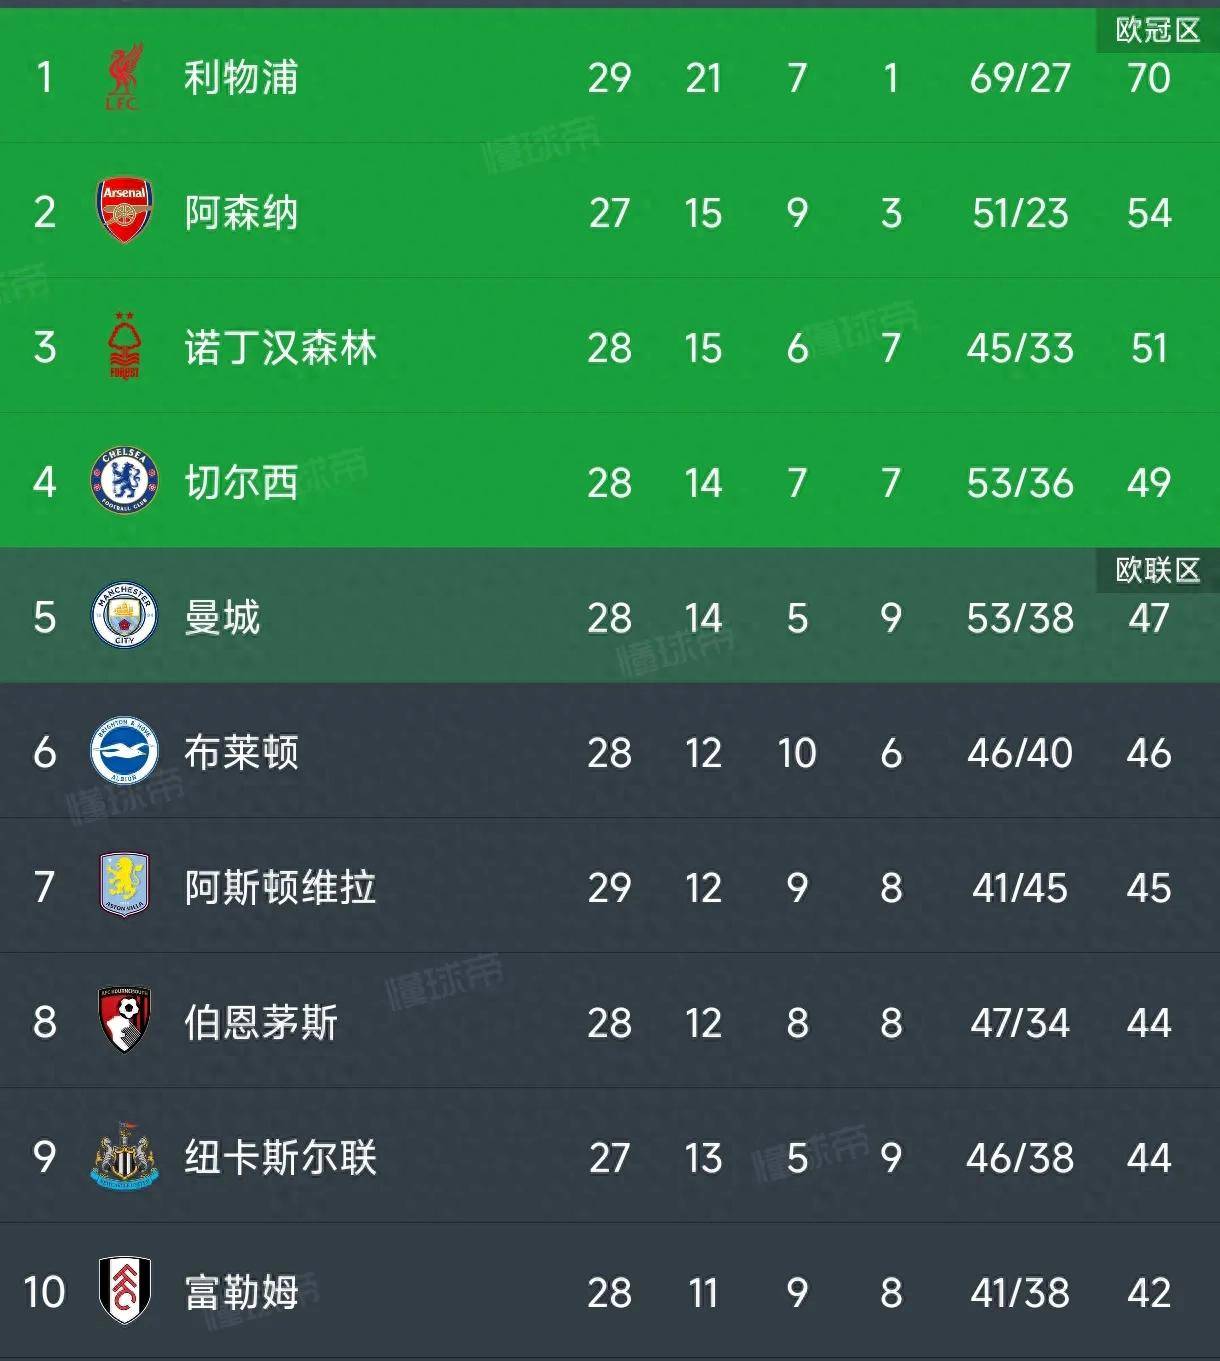
Task: Open the Fulham club crest icon
Action: 124,1291
